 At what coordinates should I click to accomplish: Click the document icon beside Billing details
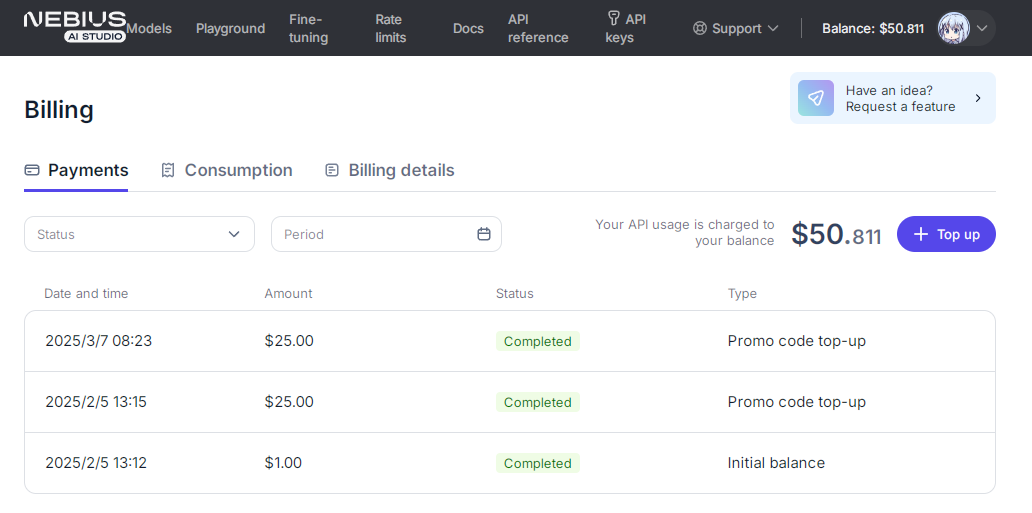coord(332,171)
